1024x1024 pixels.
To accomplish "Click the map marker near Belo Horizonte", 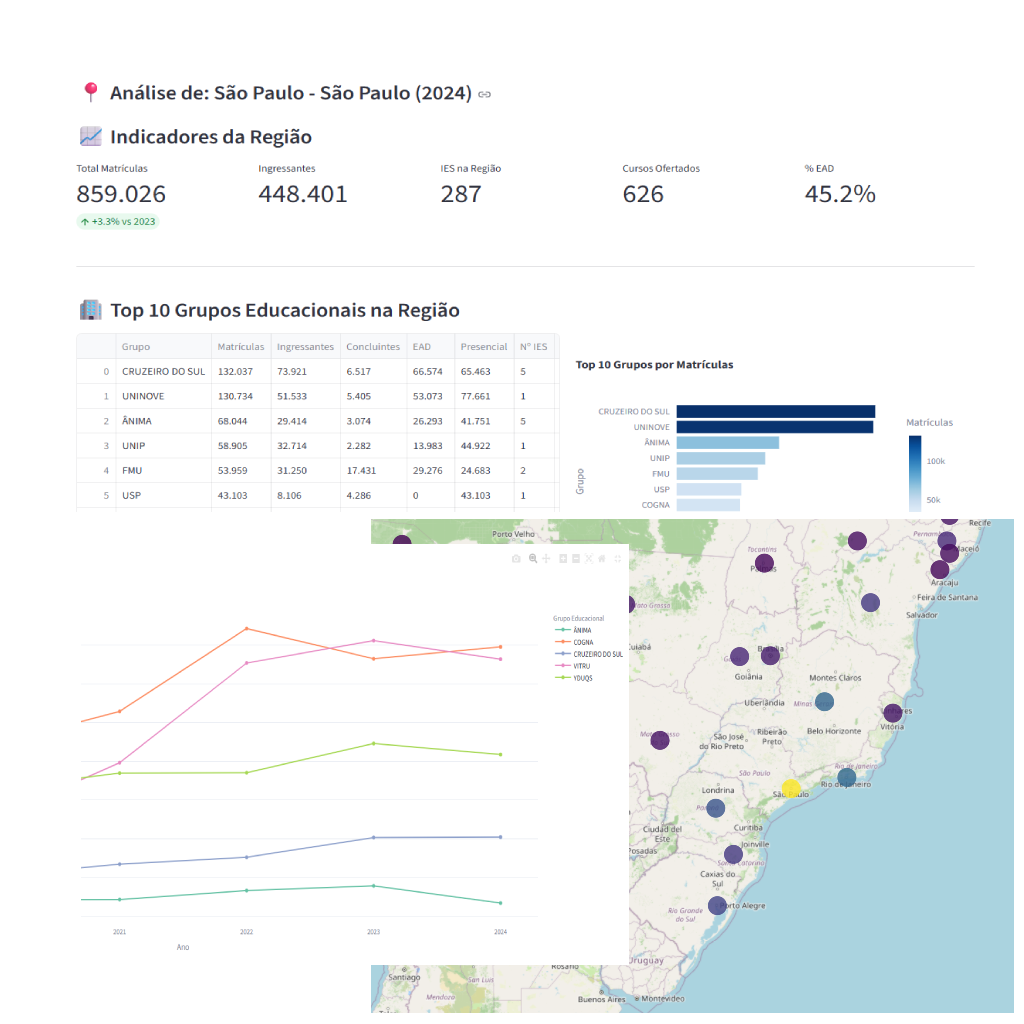I will [x=824, y=702].
